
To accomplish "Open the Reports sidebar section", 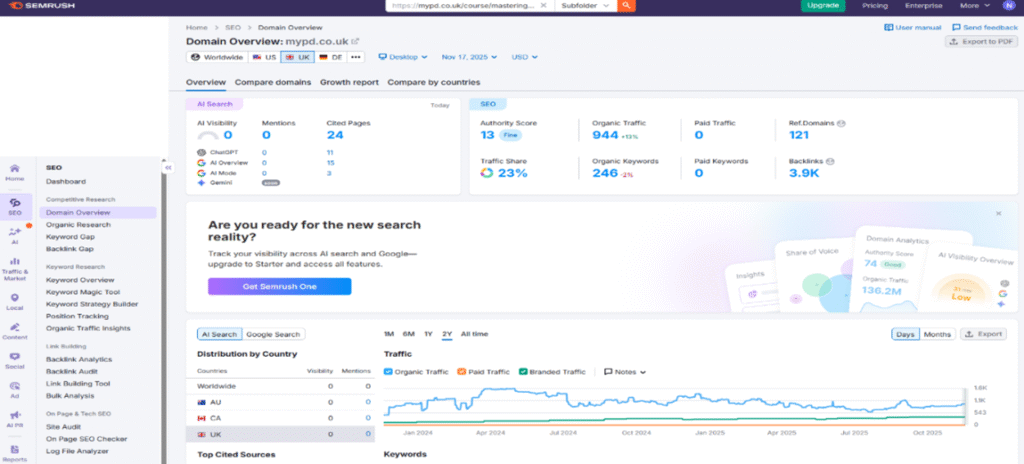I will (14, 453).
